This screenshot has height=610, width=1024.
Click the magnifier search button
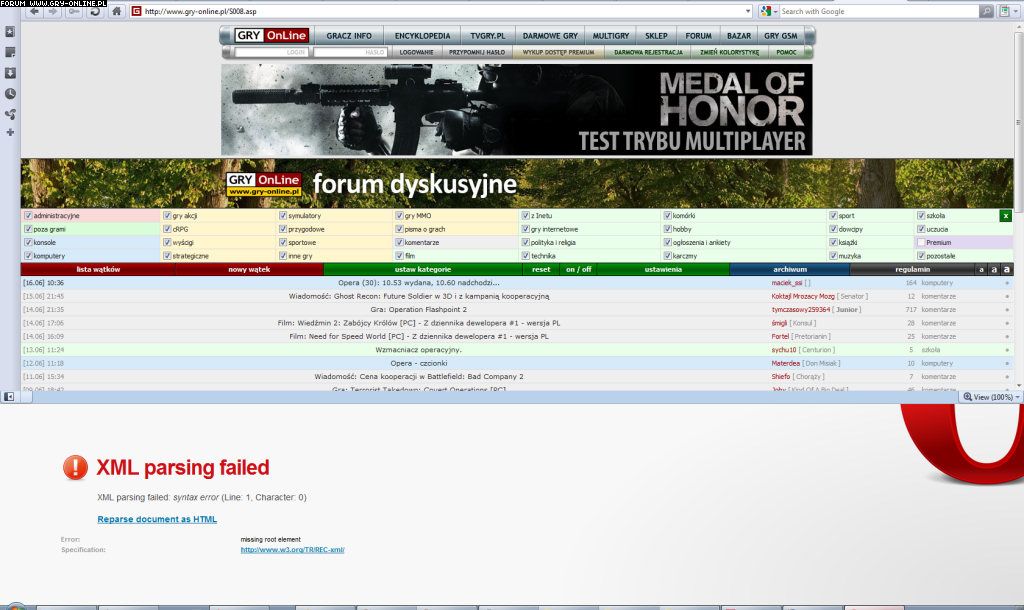pos(986,11)
